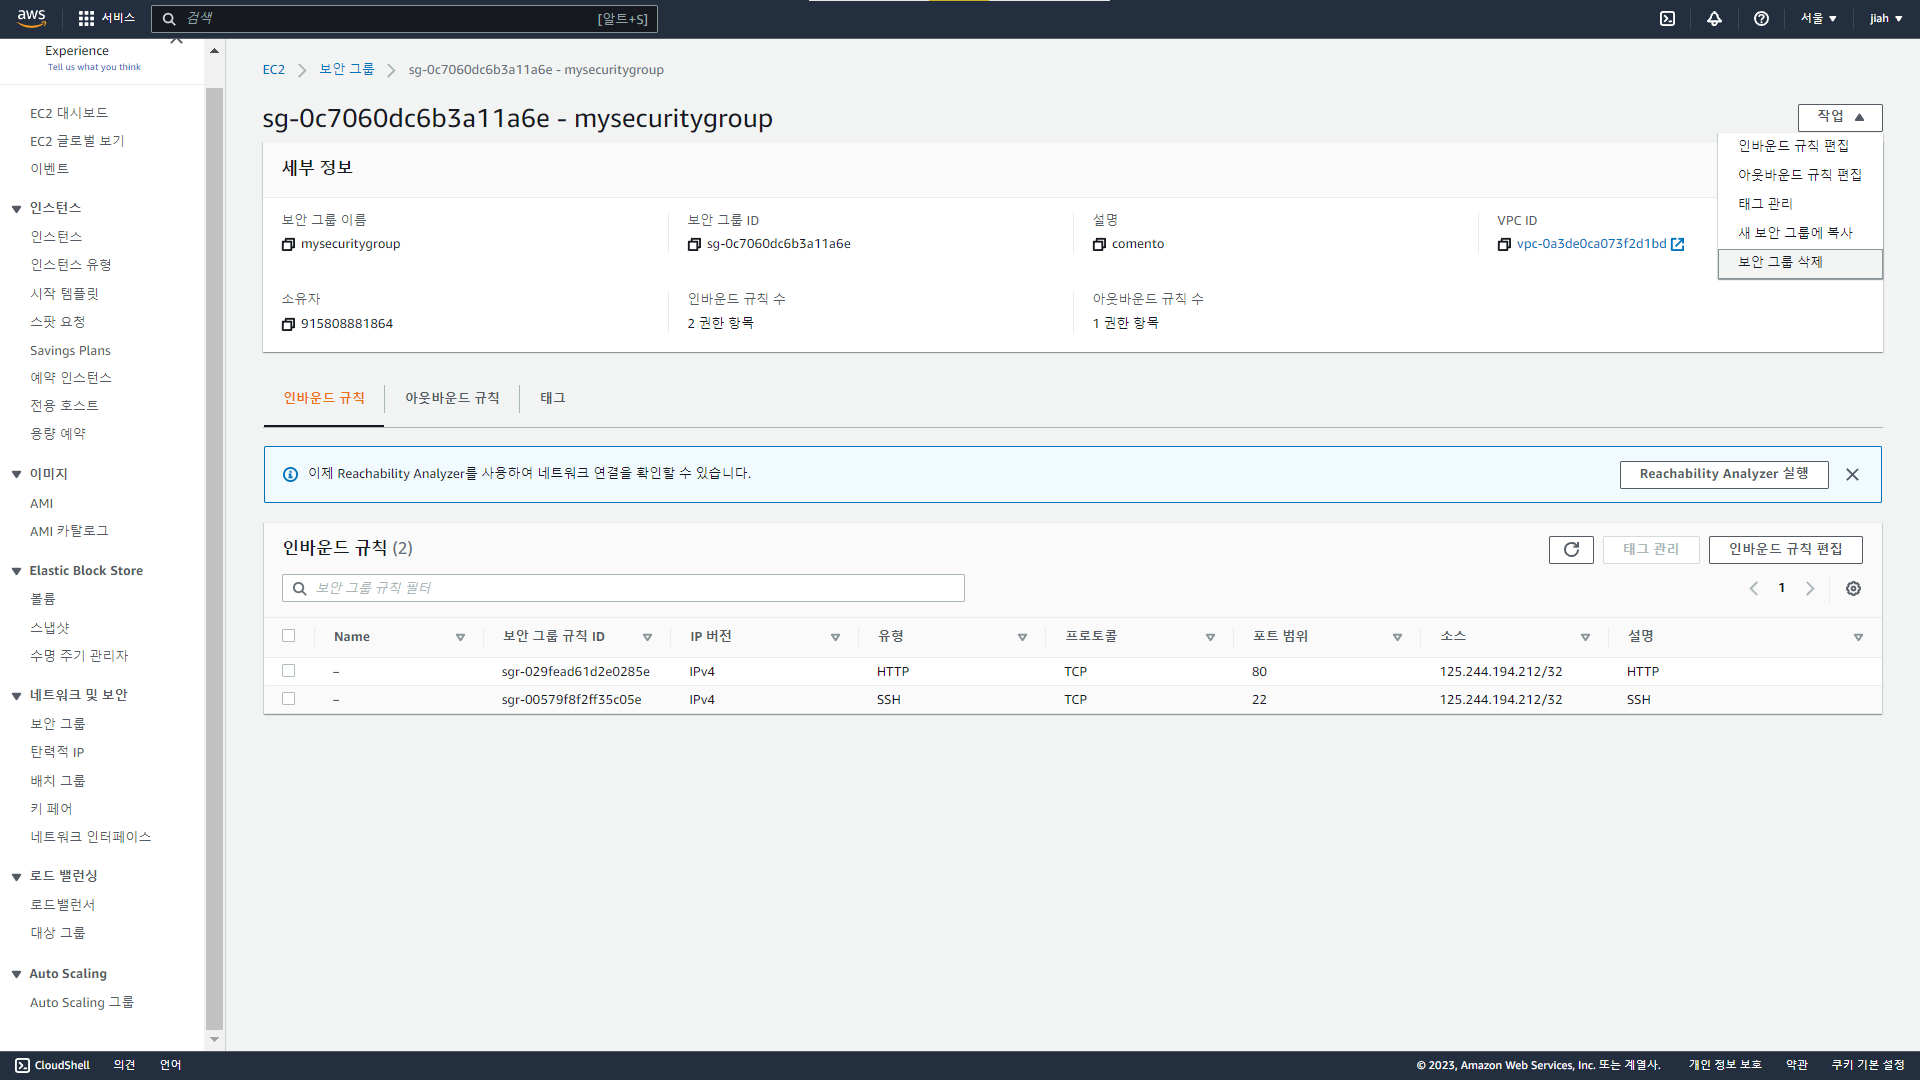Dismiss the Reachability Analyzer banner
This screenshot has height=1080, width=1920.
[x=1852, y=474]
